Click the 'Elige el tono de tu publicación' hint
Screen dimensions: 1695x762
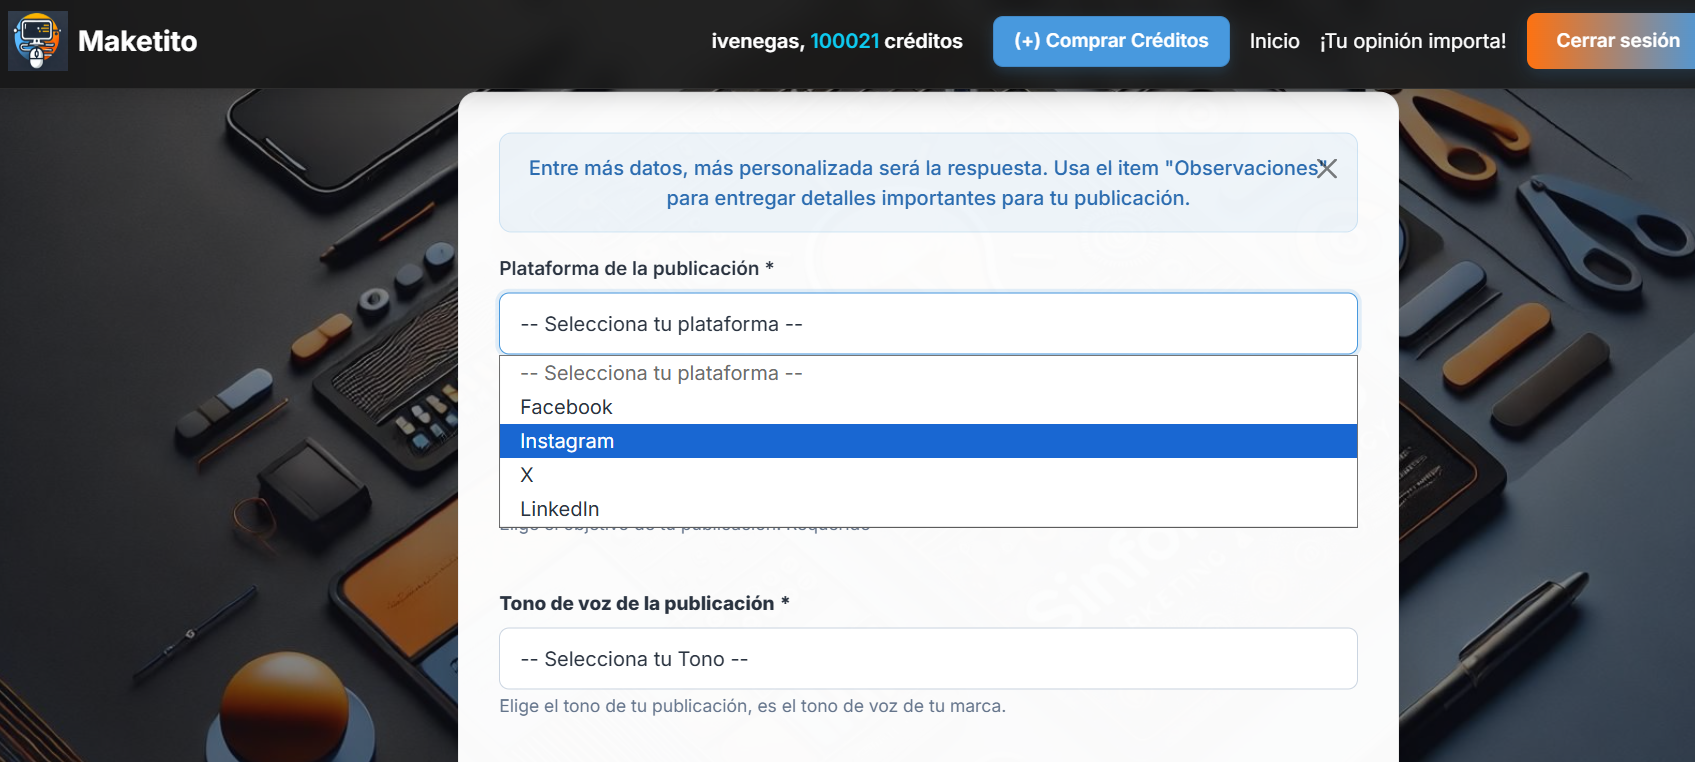pos(752,706)
